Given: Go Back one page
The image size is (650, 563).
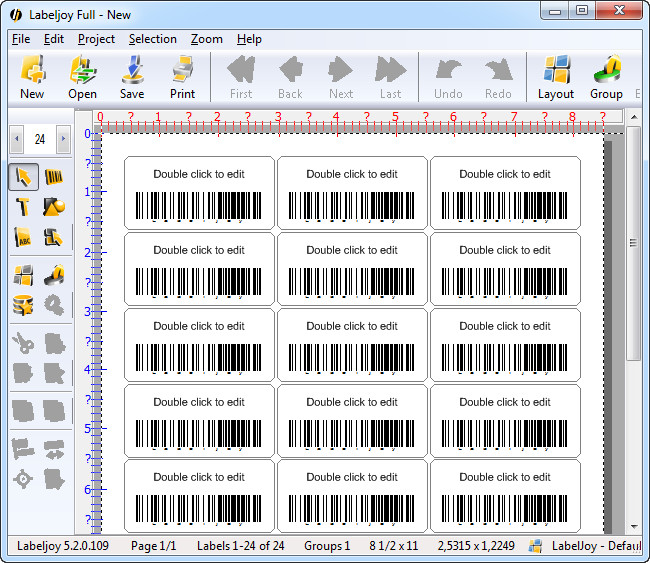Looking at the screenshot, I should click(x=290, y=77).
